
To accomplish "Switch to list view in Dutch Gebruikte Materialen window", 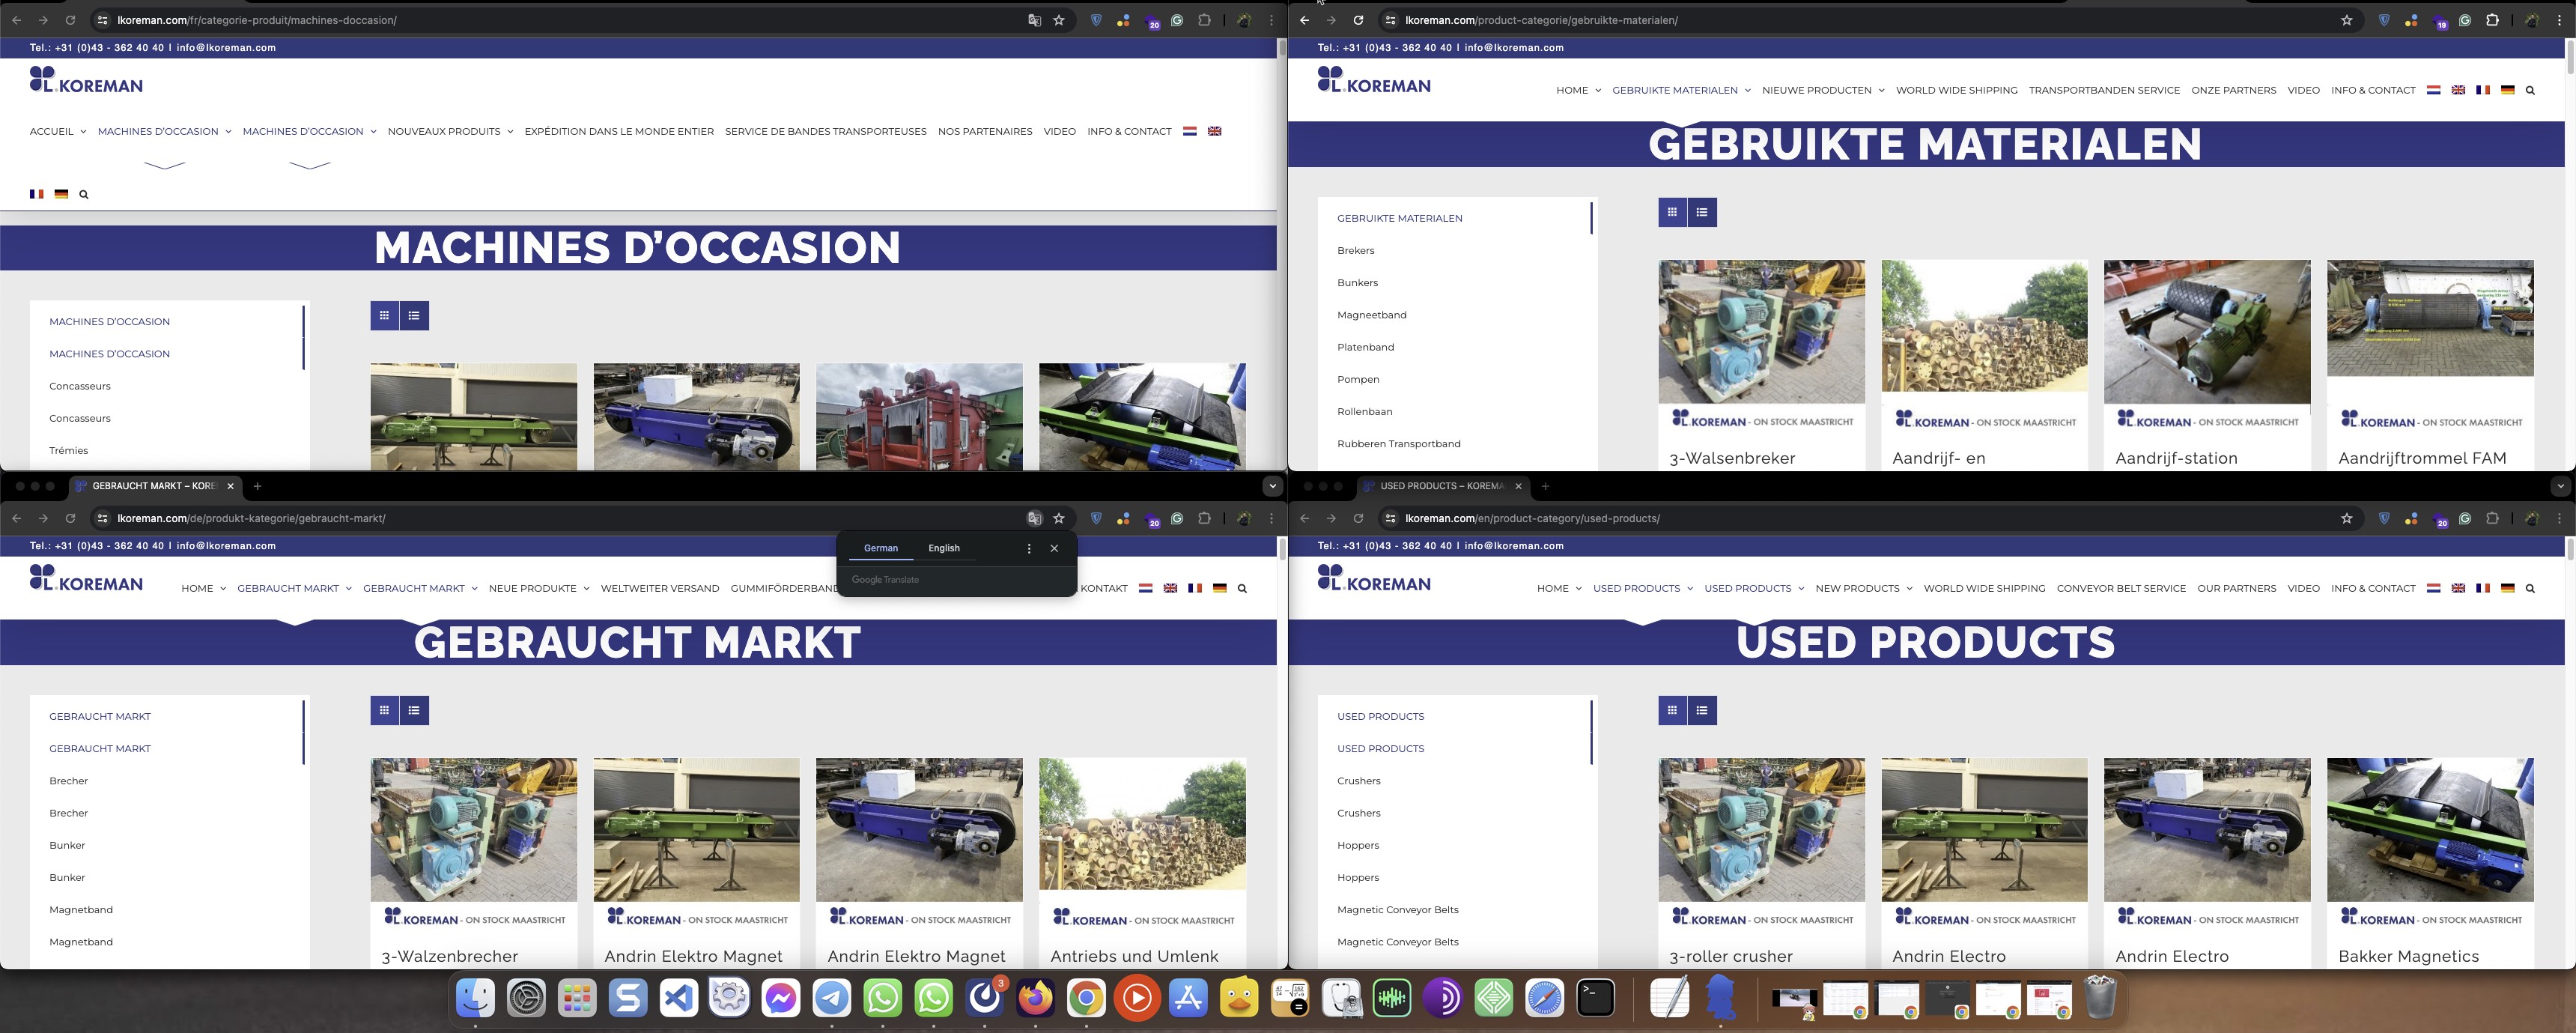I will pyautogui.click(x=1702, y=212).
